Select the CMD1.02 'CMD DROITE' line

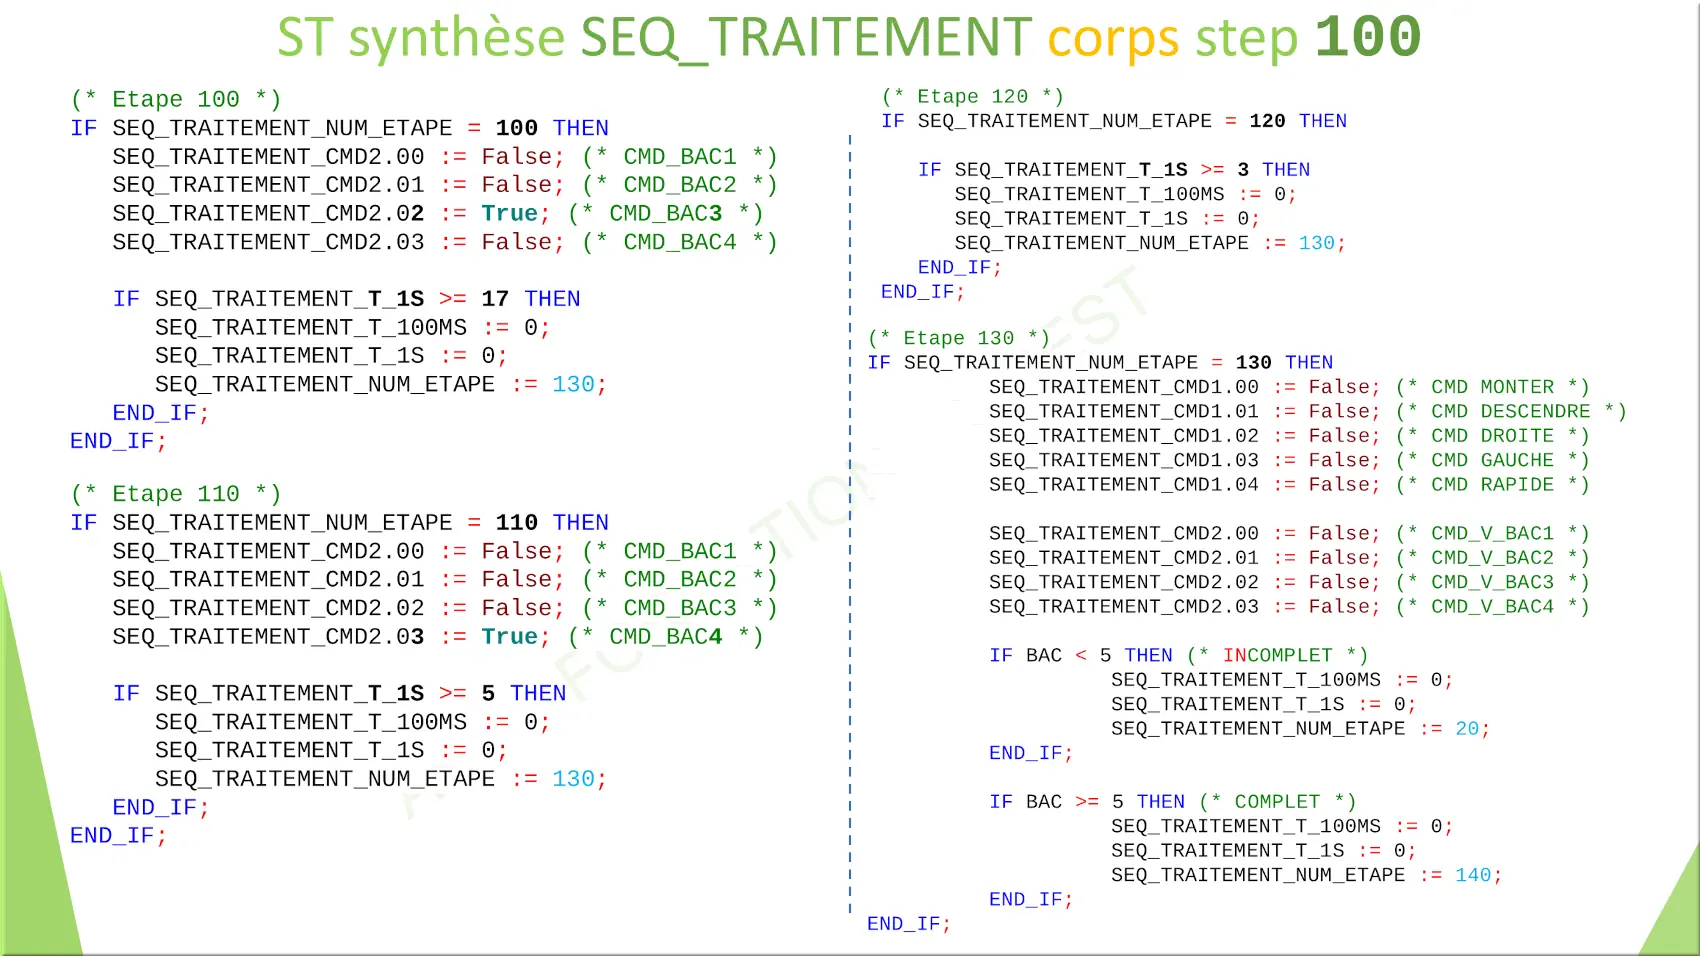click(1289, 436)
